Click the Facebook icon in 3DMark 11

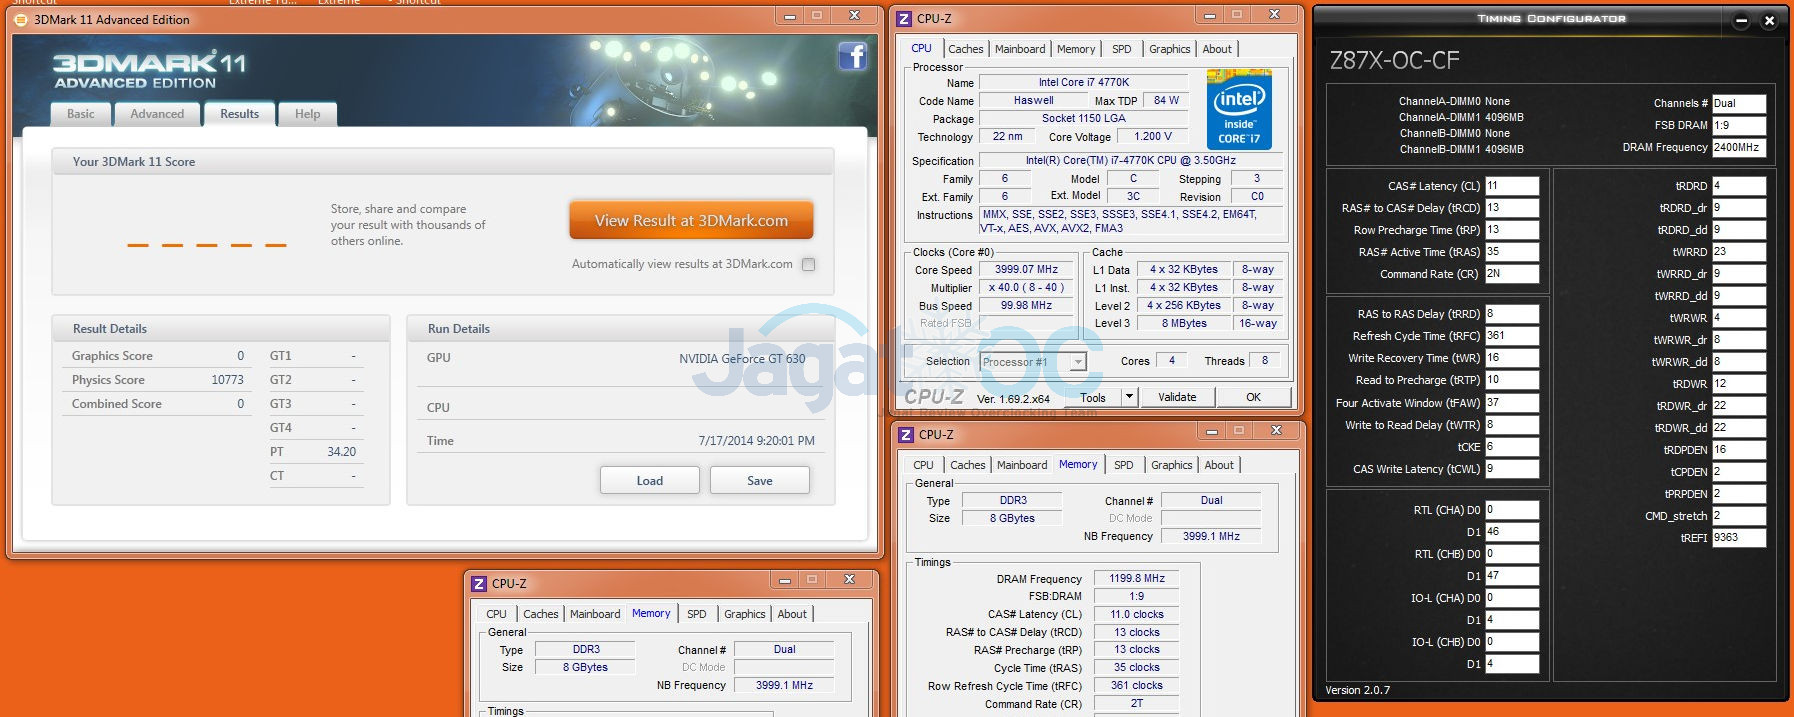(852, 57)
